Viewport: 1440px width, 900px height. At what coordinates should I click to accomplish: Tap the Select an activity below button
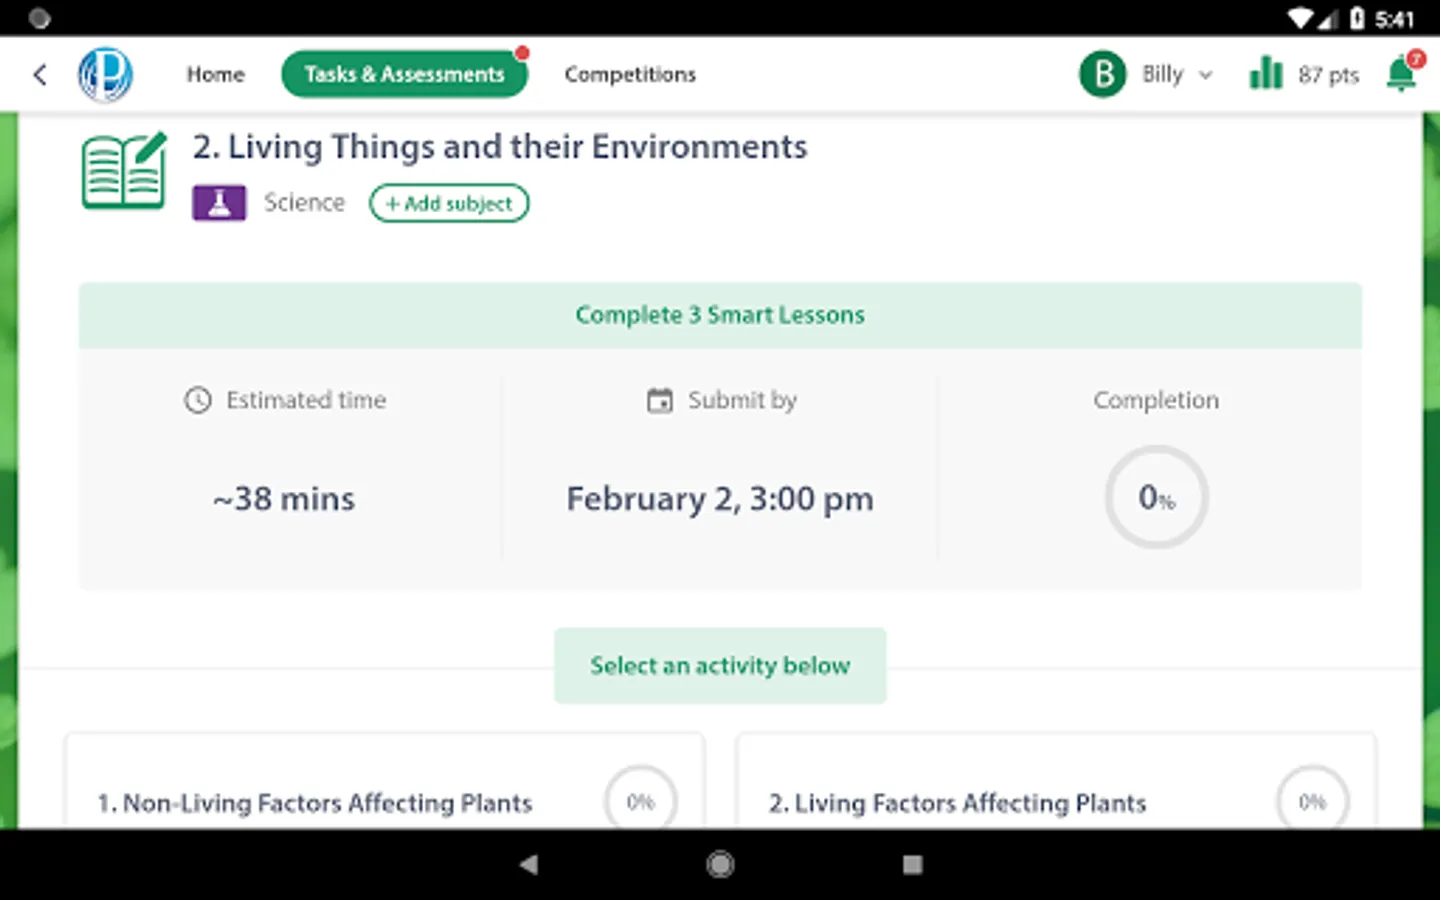tap(720, 666)
